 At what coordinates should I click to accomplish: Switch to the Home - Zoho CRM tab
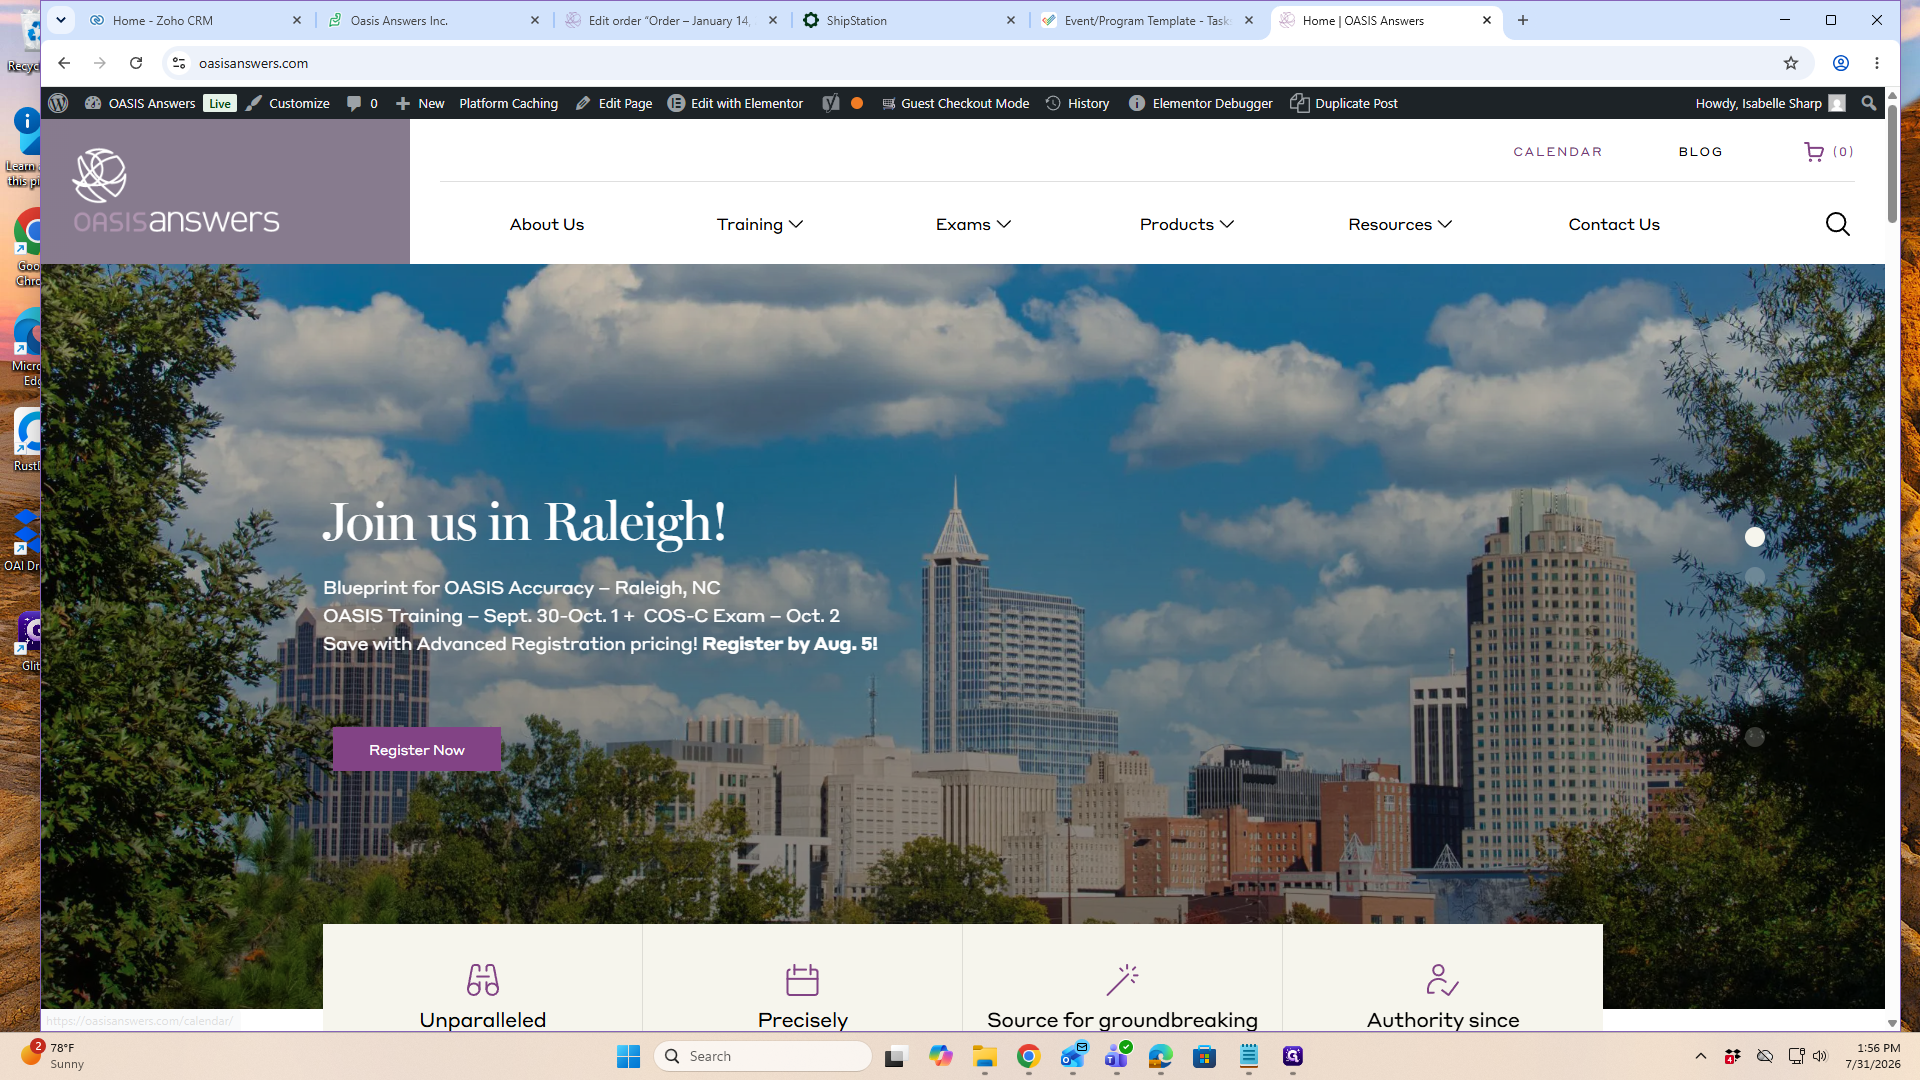pos(196,20)
